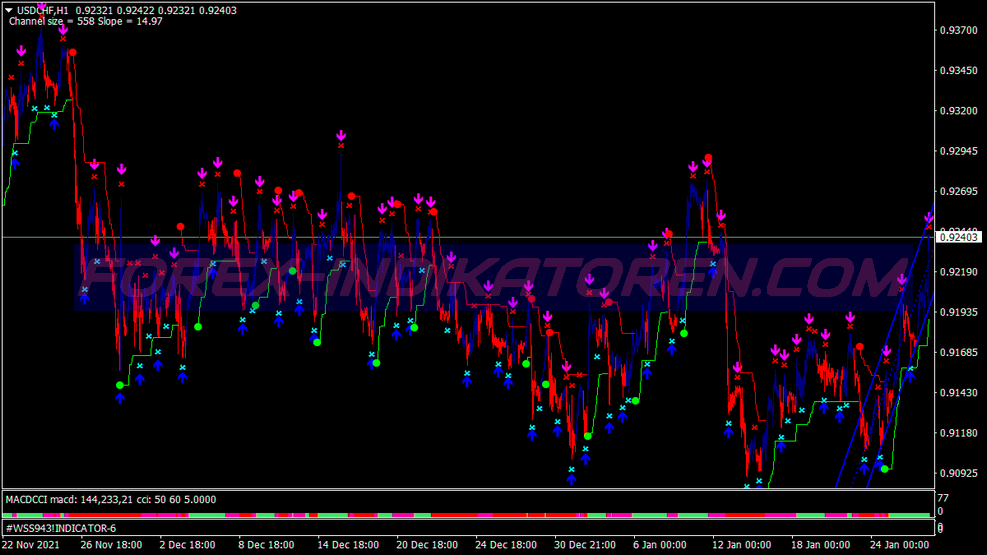Click the 0.91180 price level on the scale
Viewport: 987px width, 555px height.
[x=959, y=433]
